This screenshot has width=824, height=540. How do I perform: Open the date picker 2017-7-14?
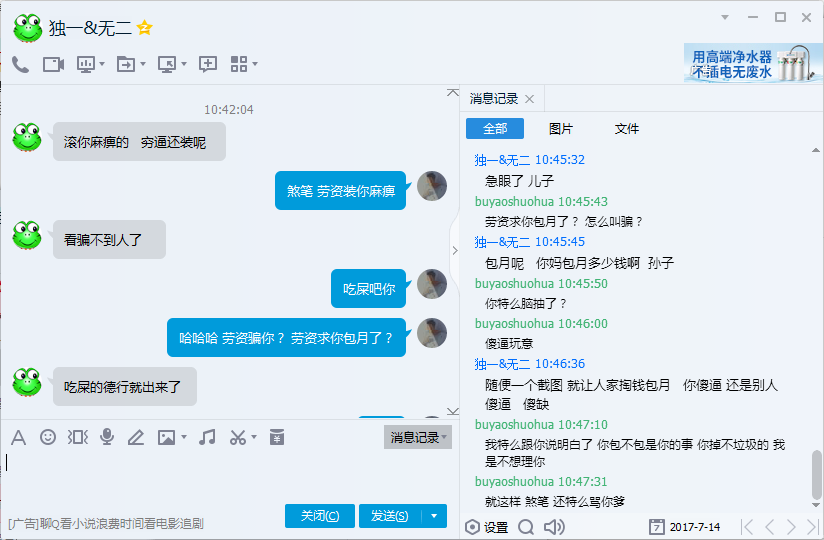pyautogui.click(x=684, y=527)
